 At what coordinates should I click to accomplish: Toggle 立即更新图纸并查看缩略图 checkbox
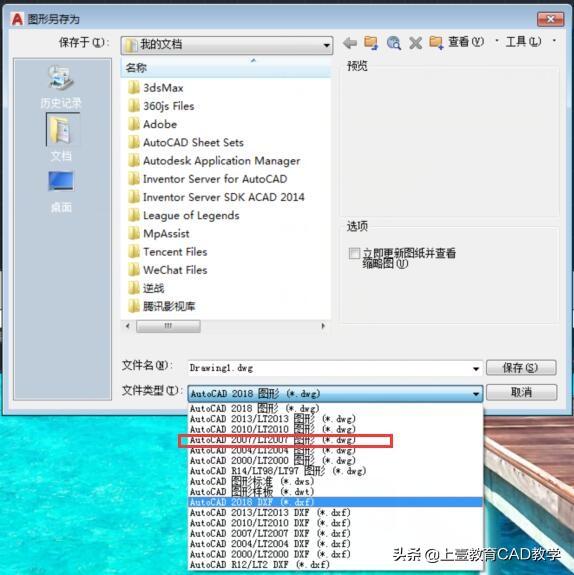click(x=354, y=253)
